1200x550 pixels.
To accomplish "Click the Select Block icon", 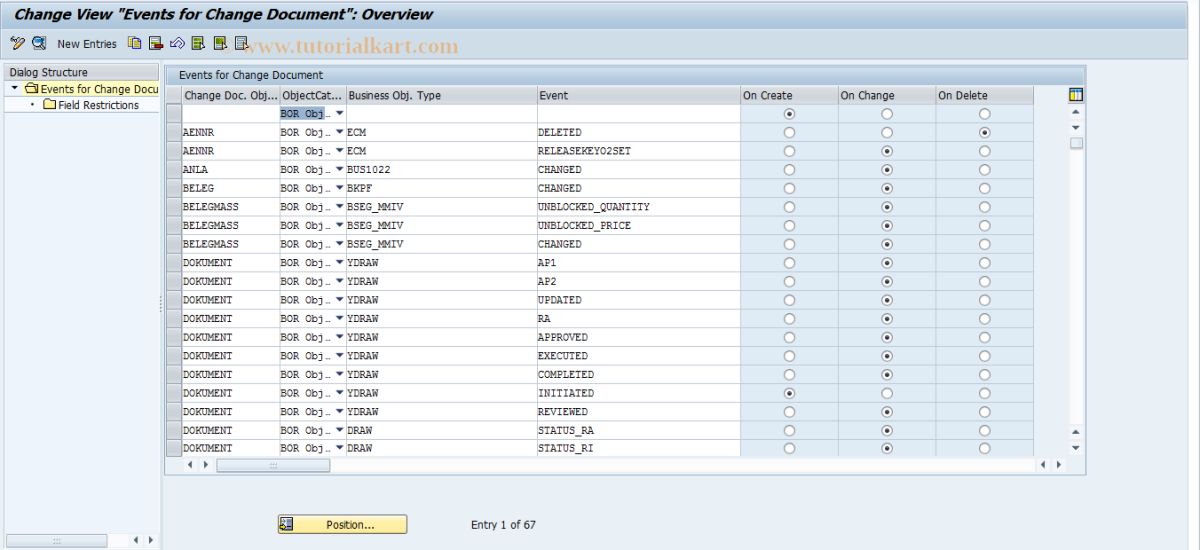I will point(219,43).
